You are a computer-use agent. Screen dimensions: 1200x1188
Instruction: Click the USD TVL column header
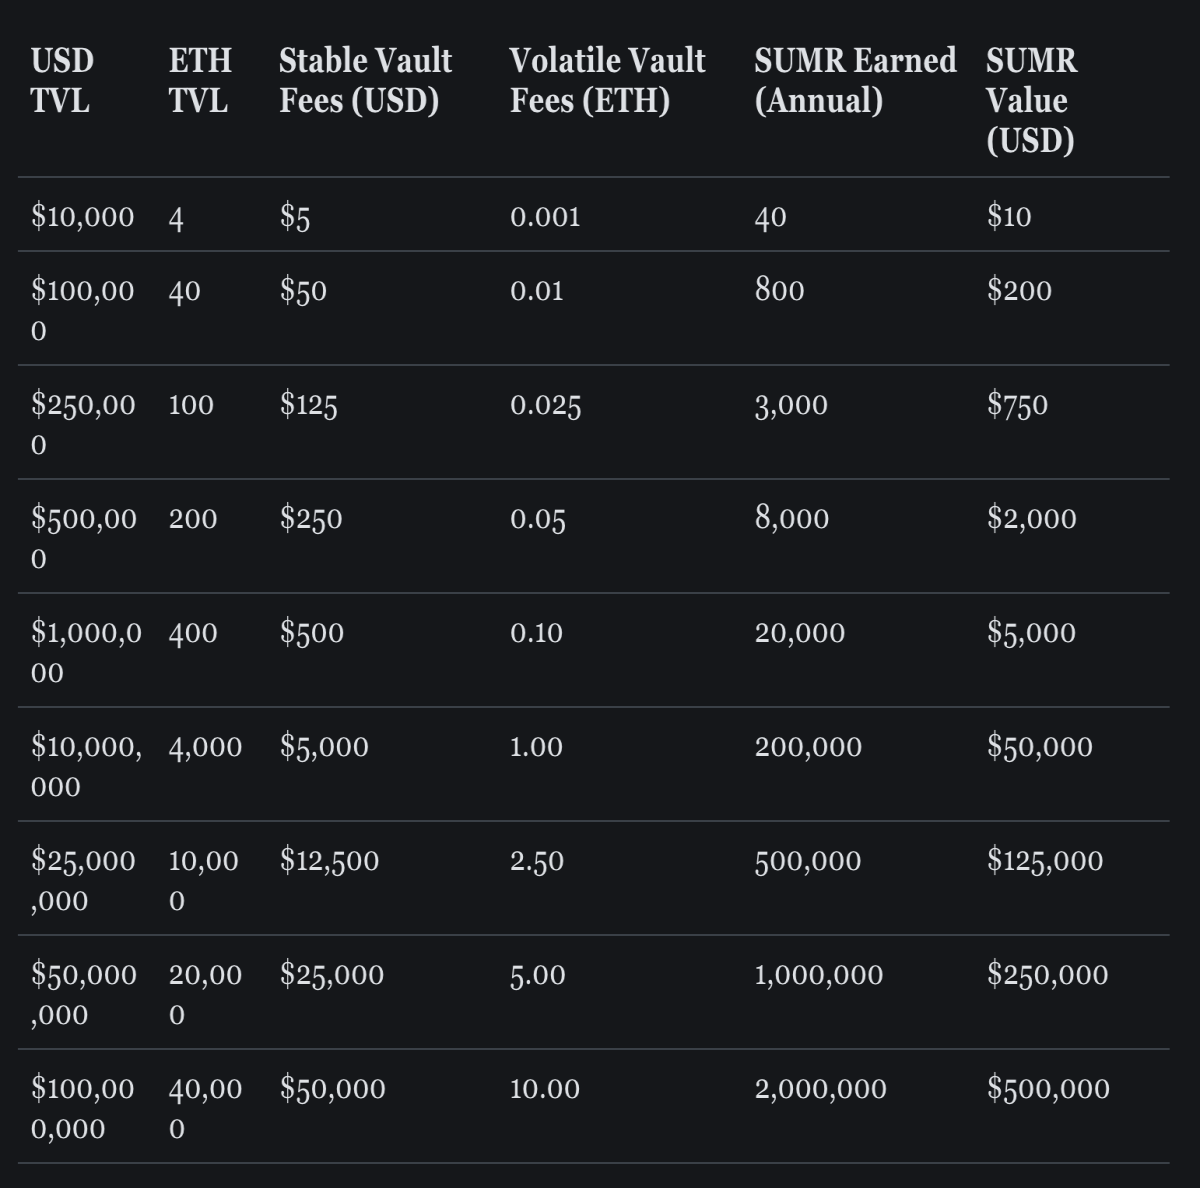(62, 80)
